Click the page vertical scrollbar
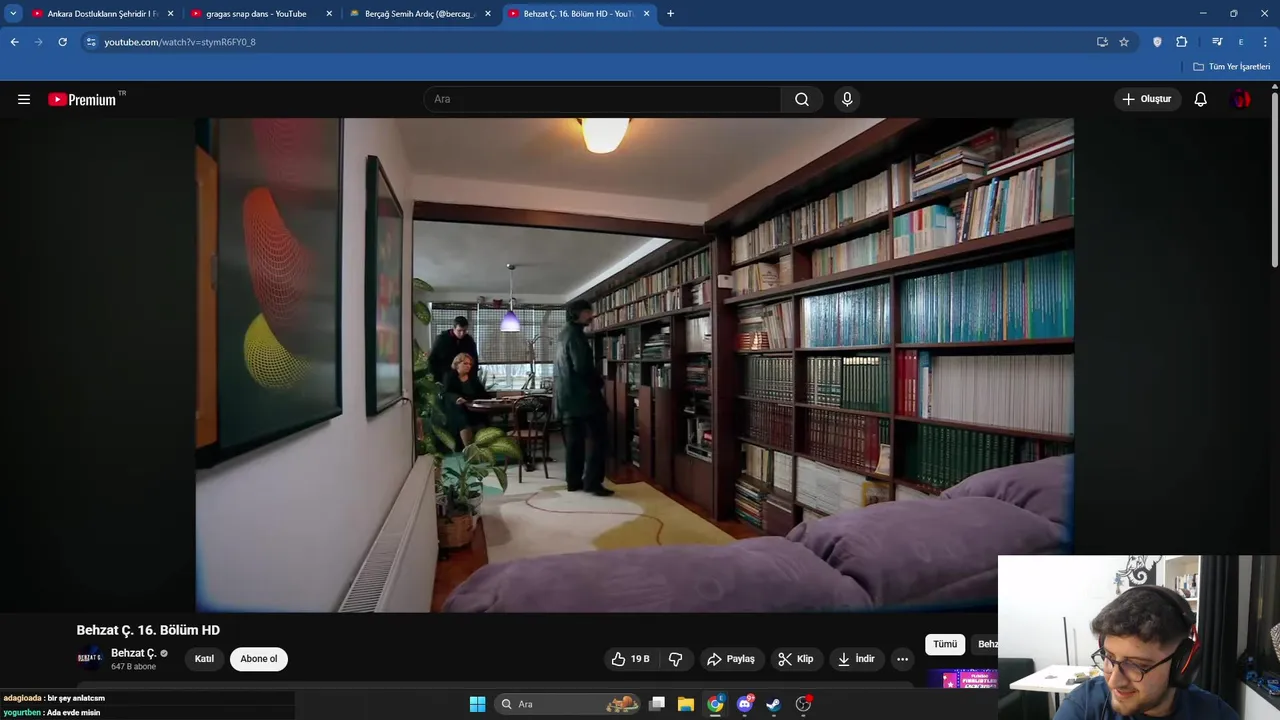1280x720 pixels. (x=1275, y=180)
